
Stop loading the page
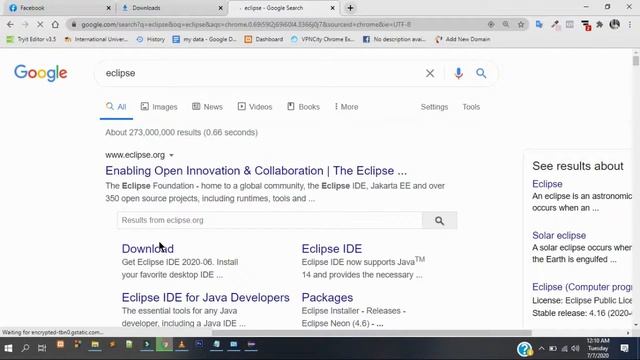40,24
